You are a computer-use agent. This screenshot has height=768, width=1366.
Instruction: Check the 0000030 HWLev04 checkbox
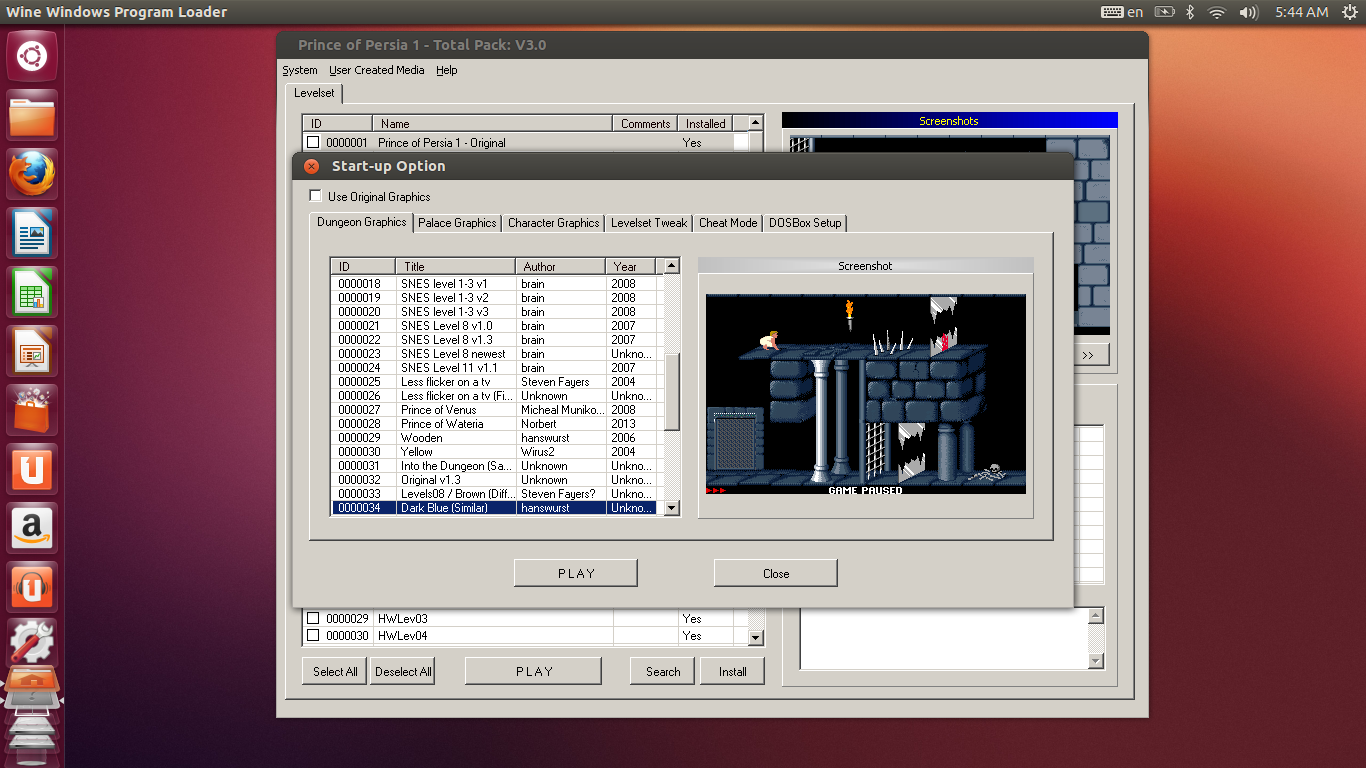coord(313,635)
